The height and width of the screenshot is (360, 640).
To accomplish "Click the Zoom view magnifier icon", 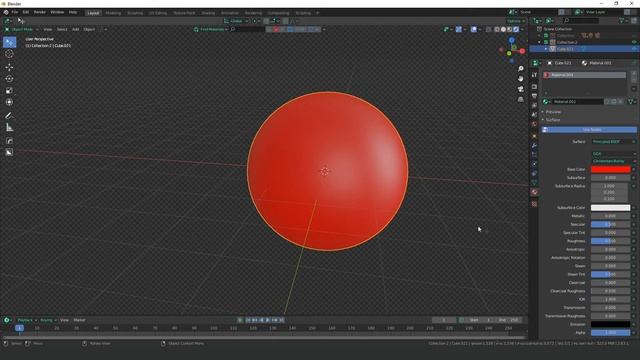I will point(520,69).
